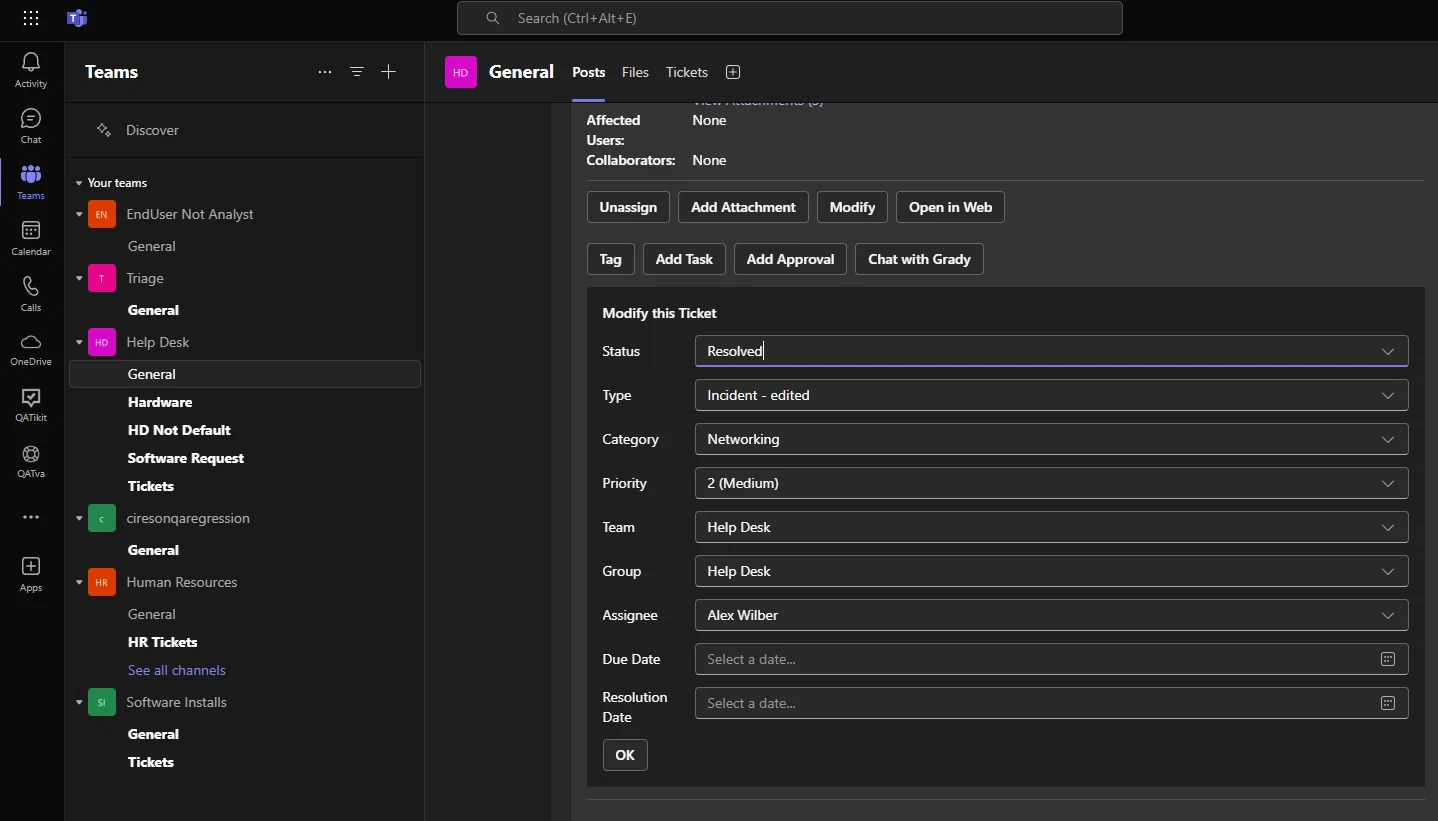Viewport: 1438px width, 821px height.
Task: Click the Software Installs team avatar
Action: pos(102,702)
